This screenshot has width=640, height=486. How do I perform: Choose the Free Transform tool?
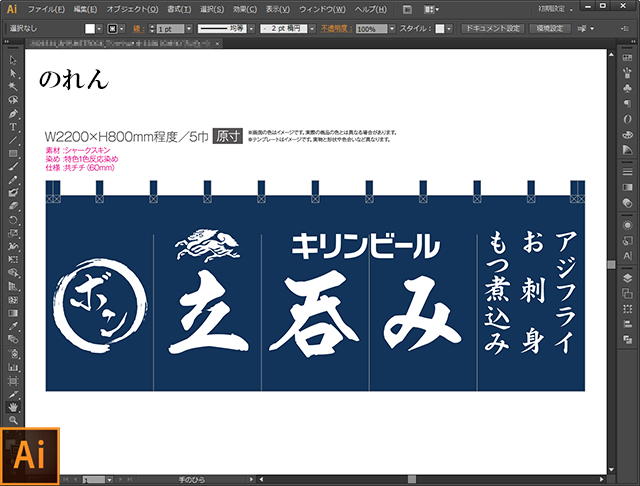pyautogui.click(x=13, y=260)
